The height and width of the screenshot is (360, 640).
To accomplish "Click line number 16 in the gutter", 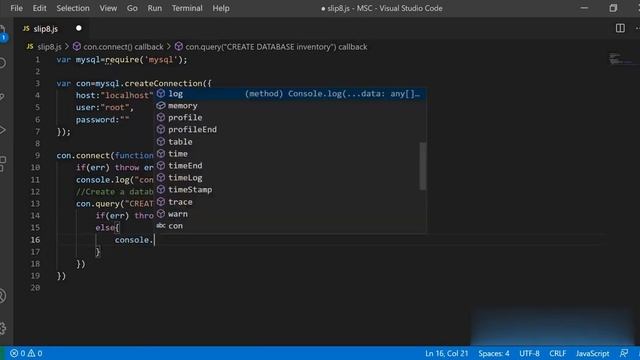I will (35, 240).
